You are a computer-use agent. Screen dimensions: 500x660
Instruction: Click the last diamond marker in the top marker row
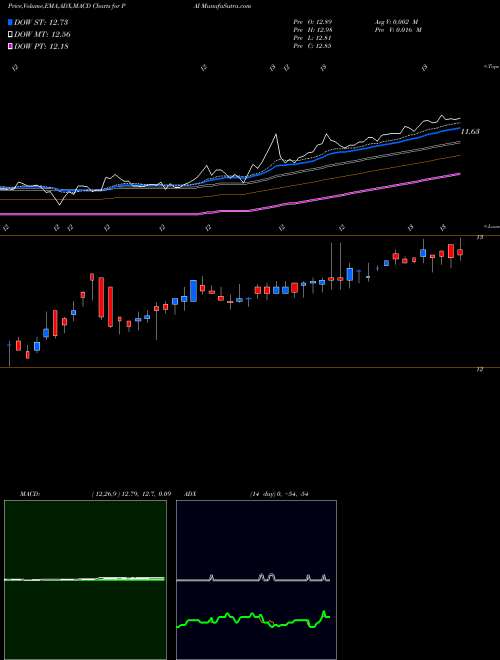pos(425,67)
